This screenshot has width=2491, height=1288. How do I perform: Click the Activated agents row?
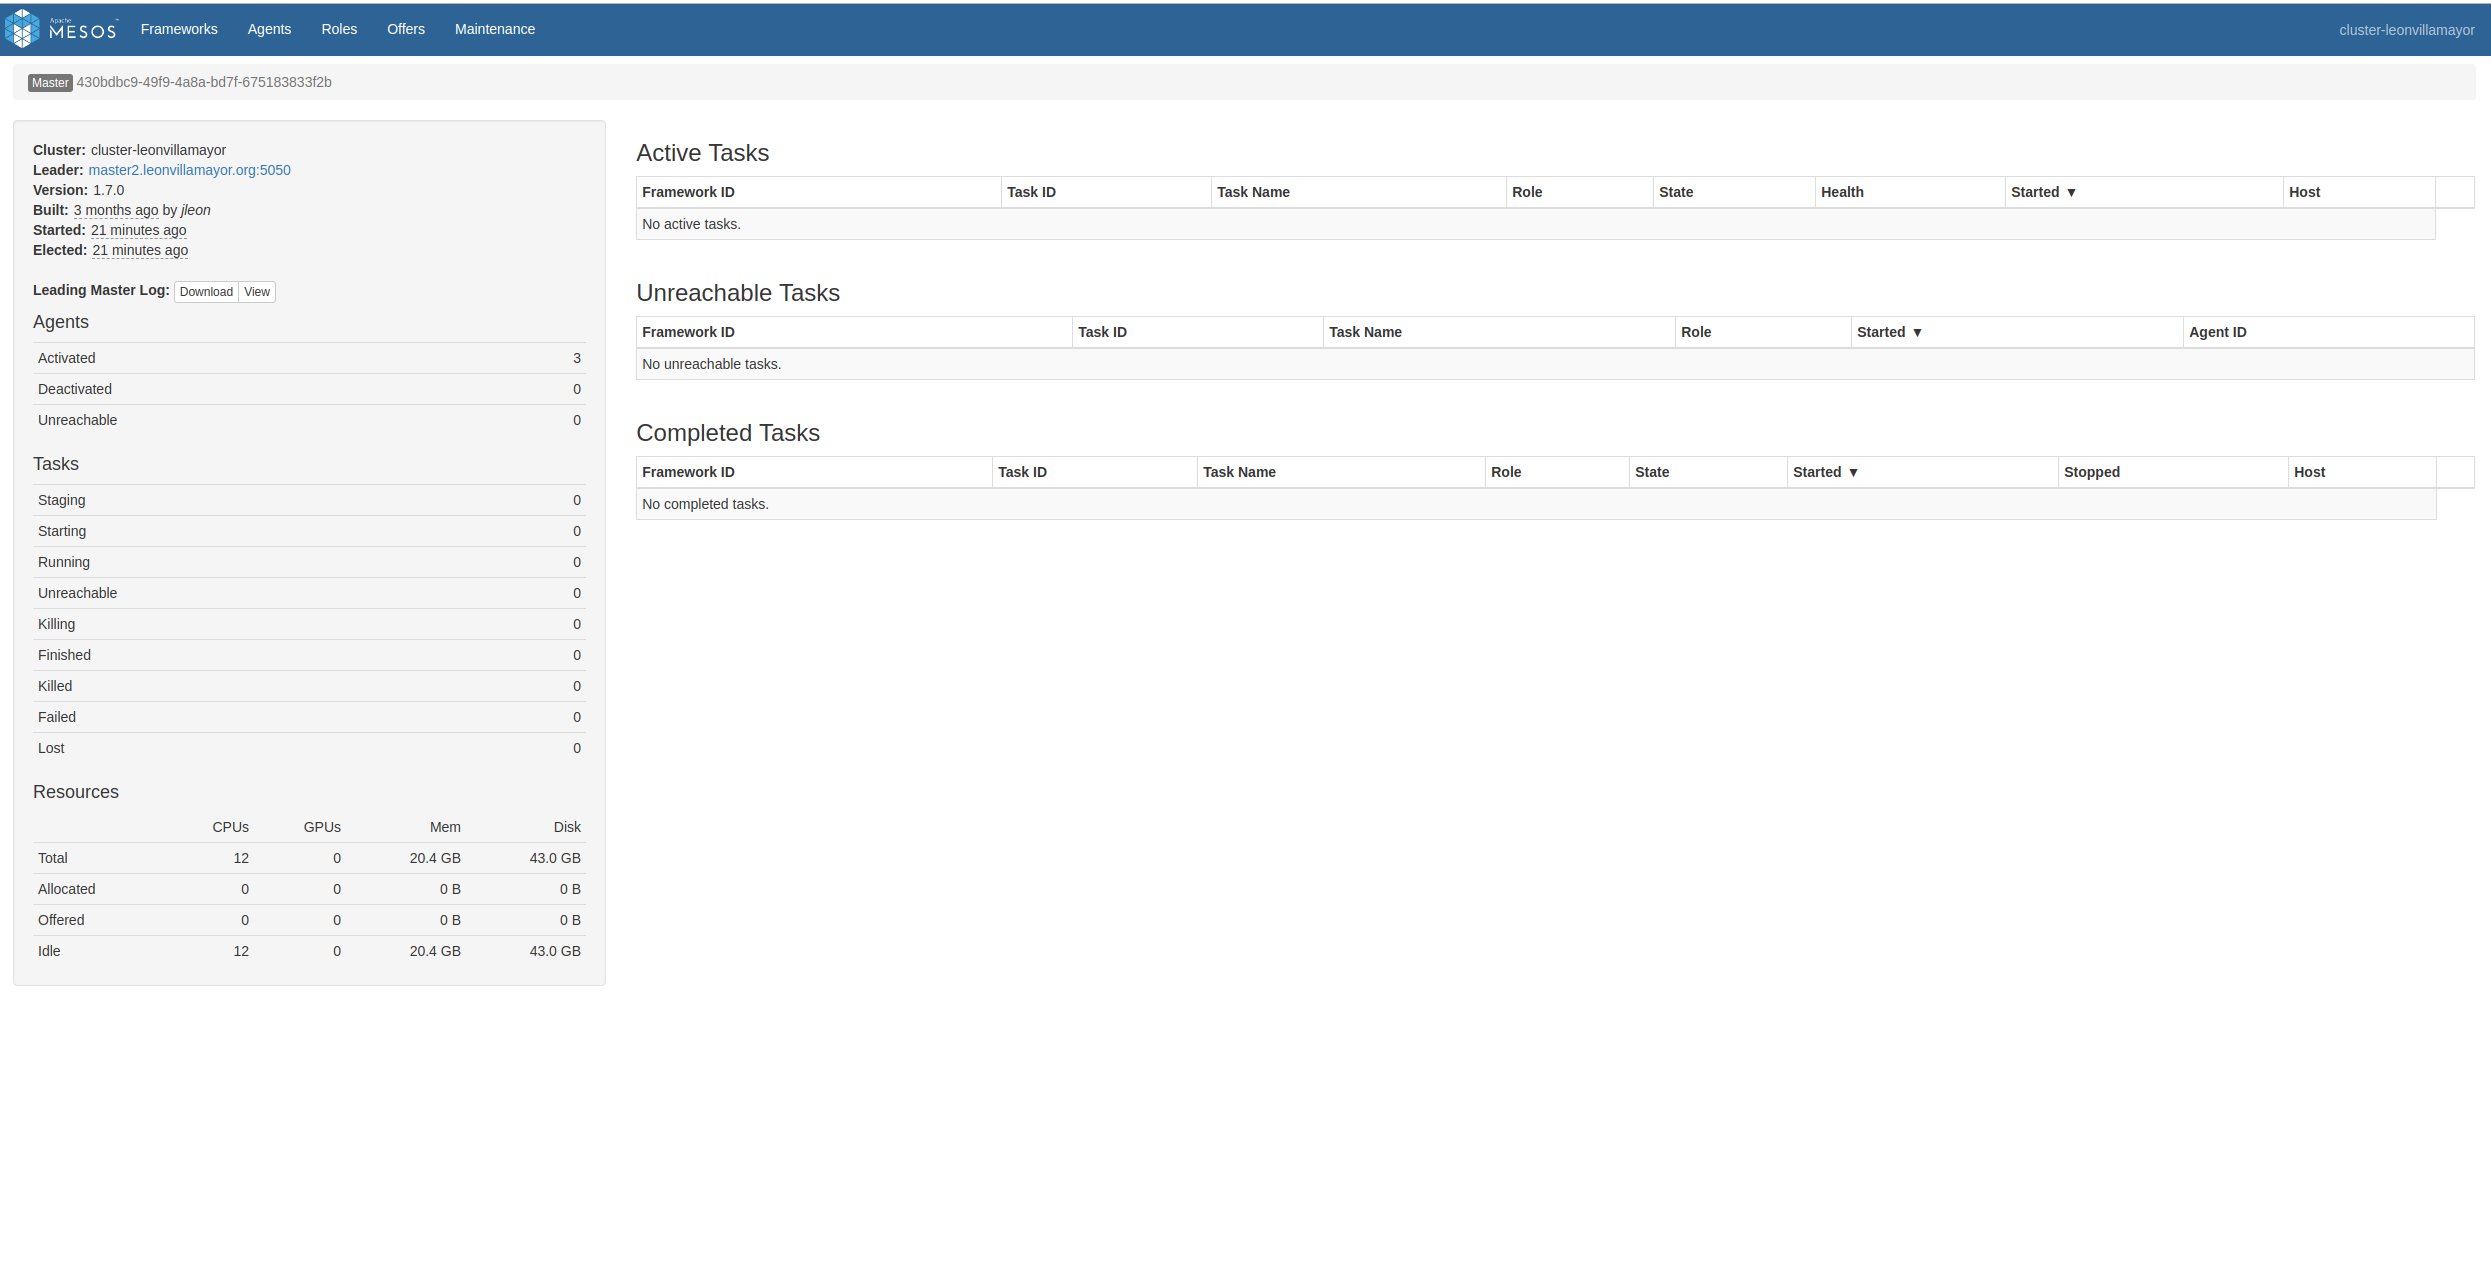coord(309,358)
